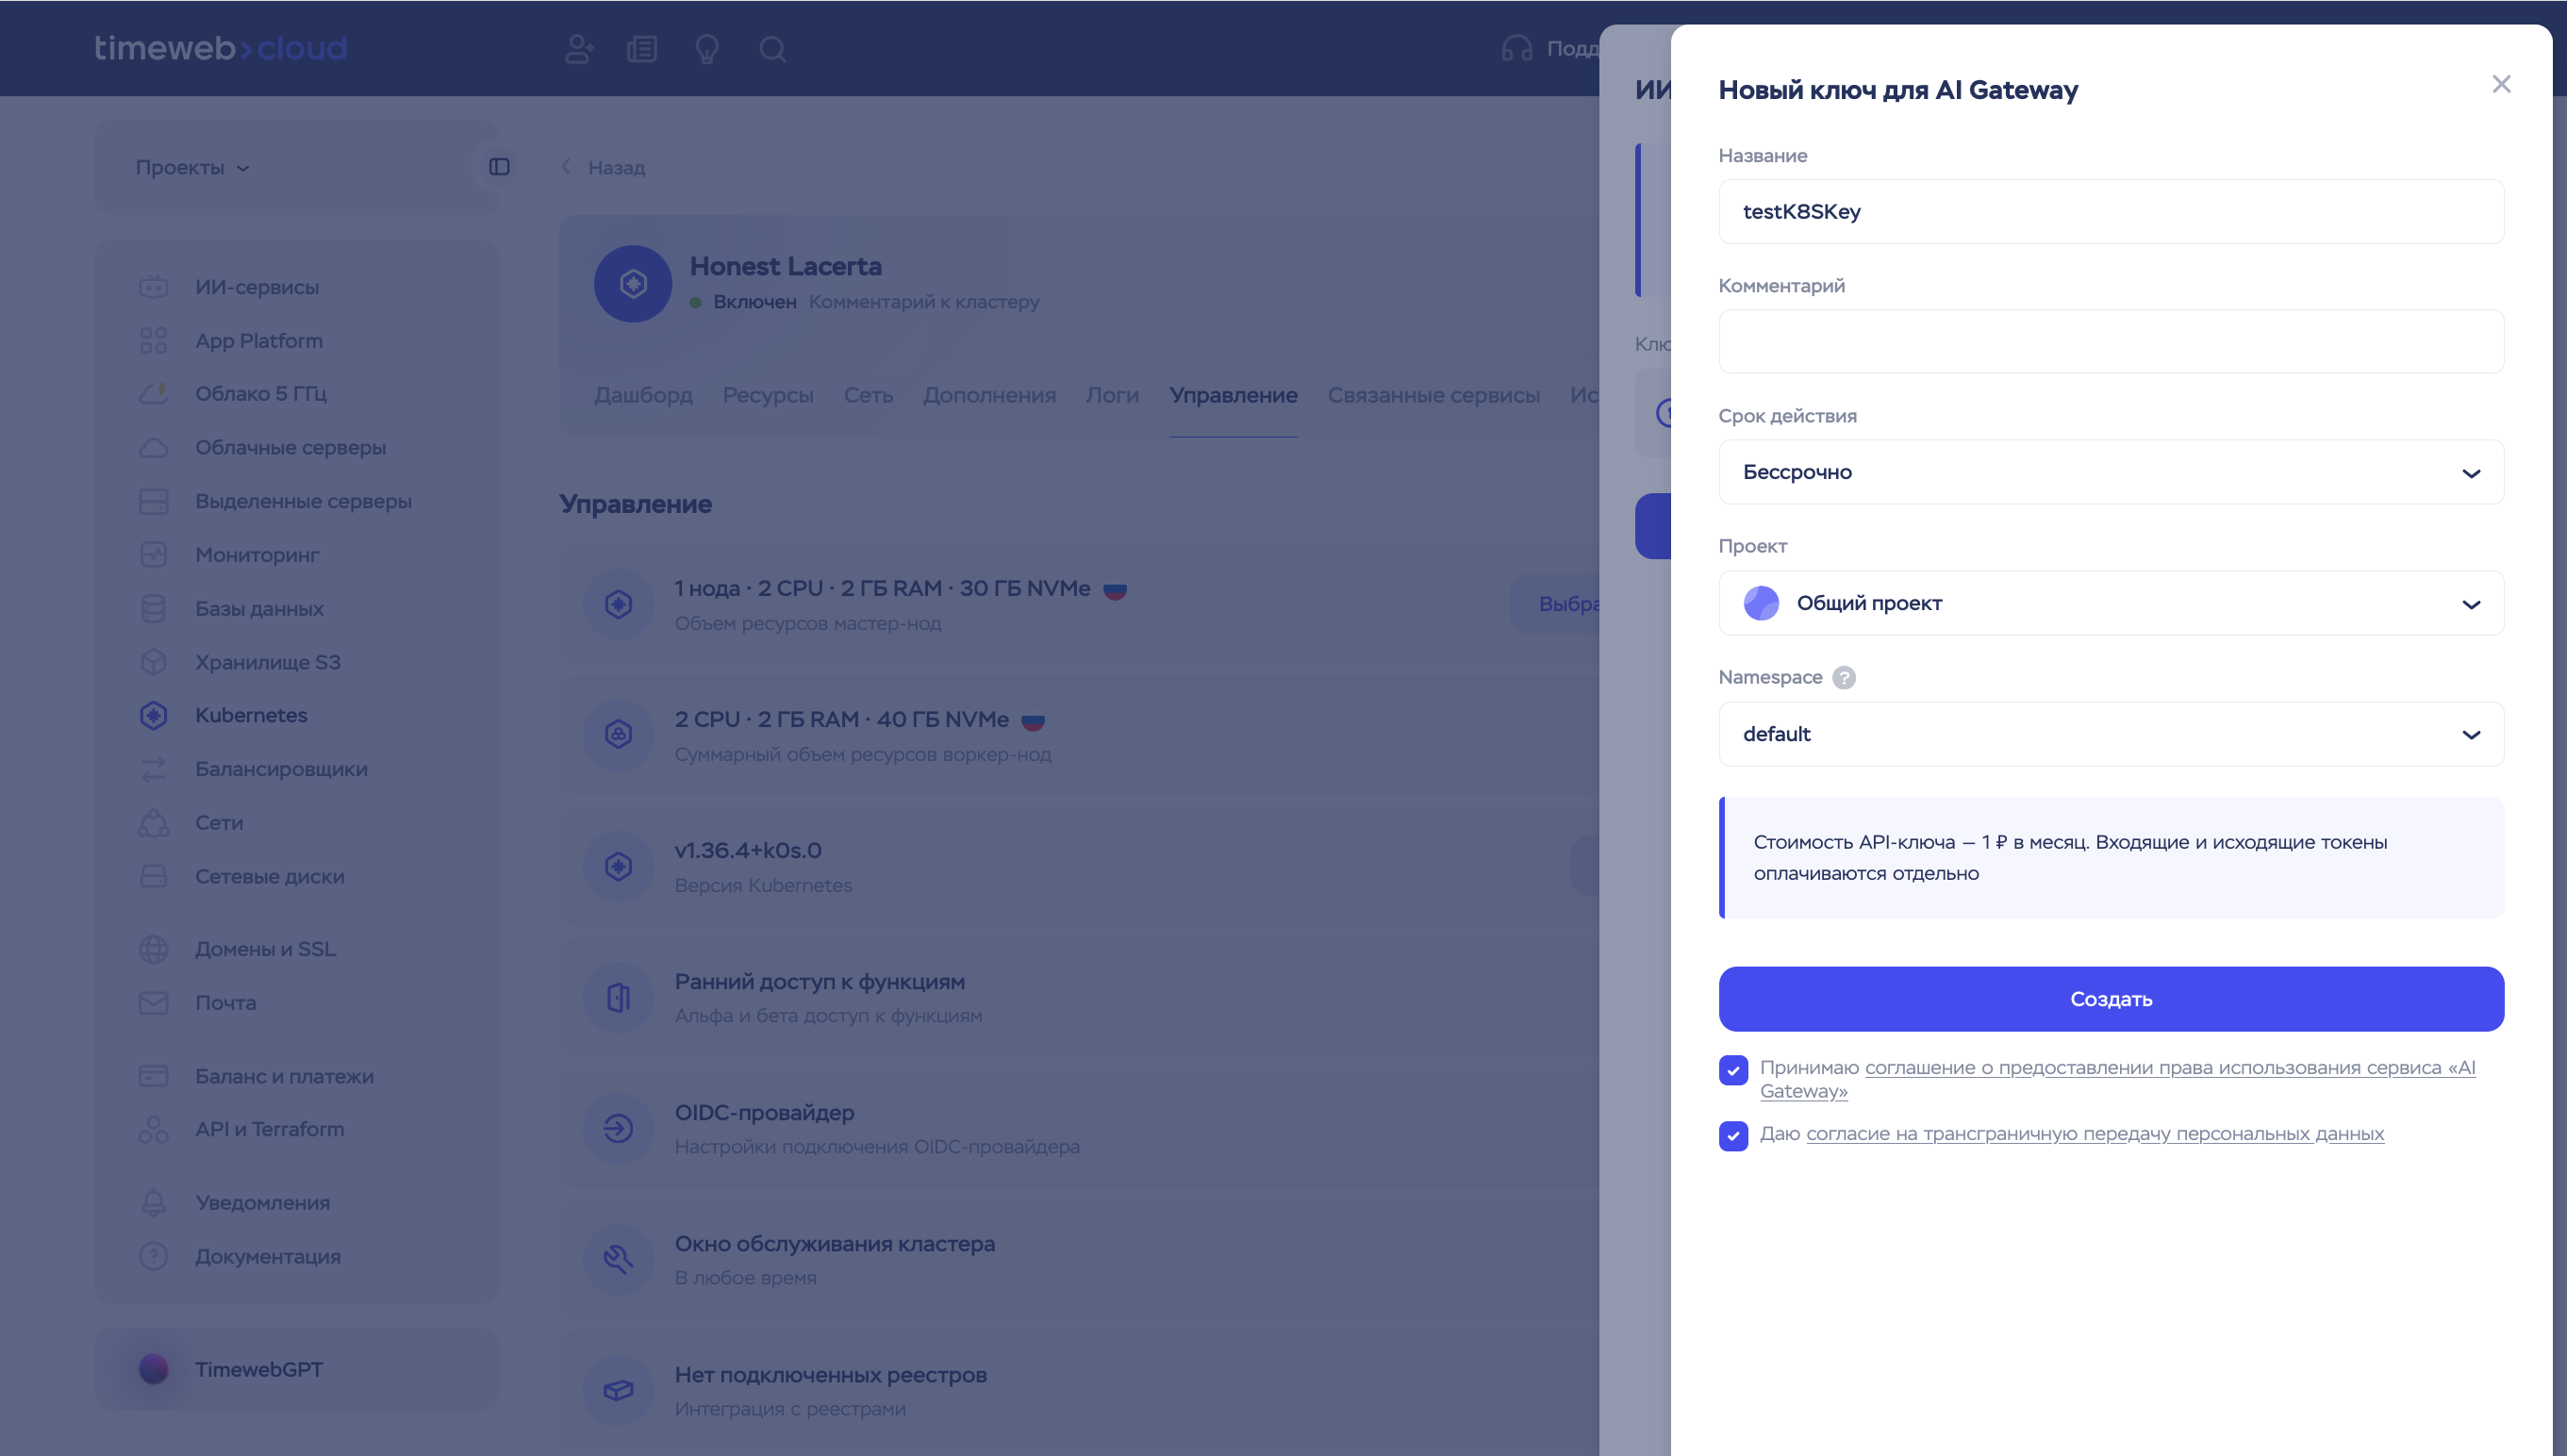Switch to the Логи tab
This screenshot has width=2567, height=1456.
(1112, 395)
